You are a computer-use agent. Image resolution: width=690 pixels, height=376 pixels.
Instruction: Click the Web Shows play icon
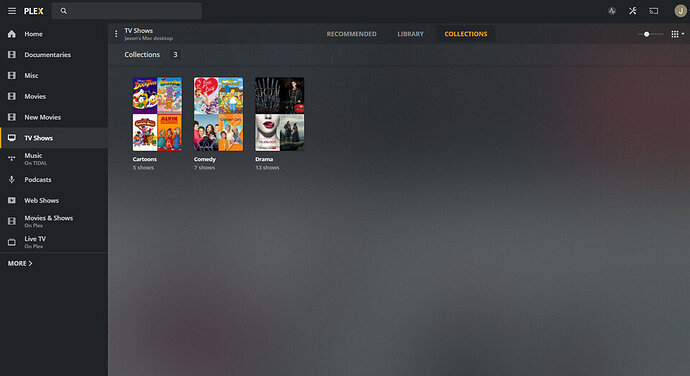[x=12, y=200]
